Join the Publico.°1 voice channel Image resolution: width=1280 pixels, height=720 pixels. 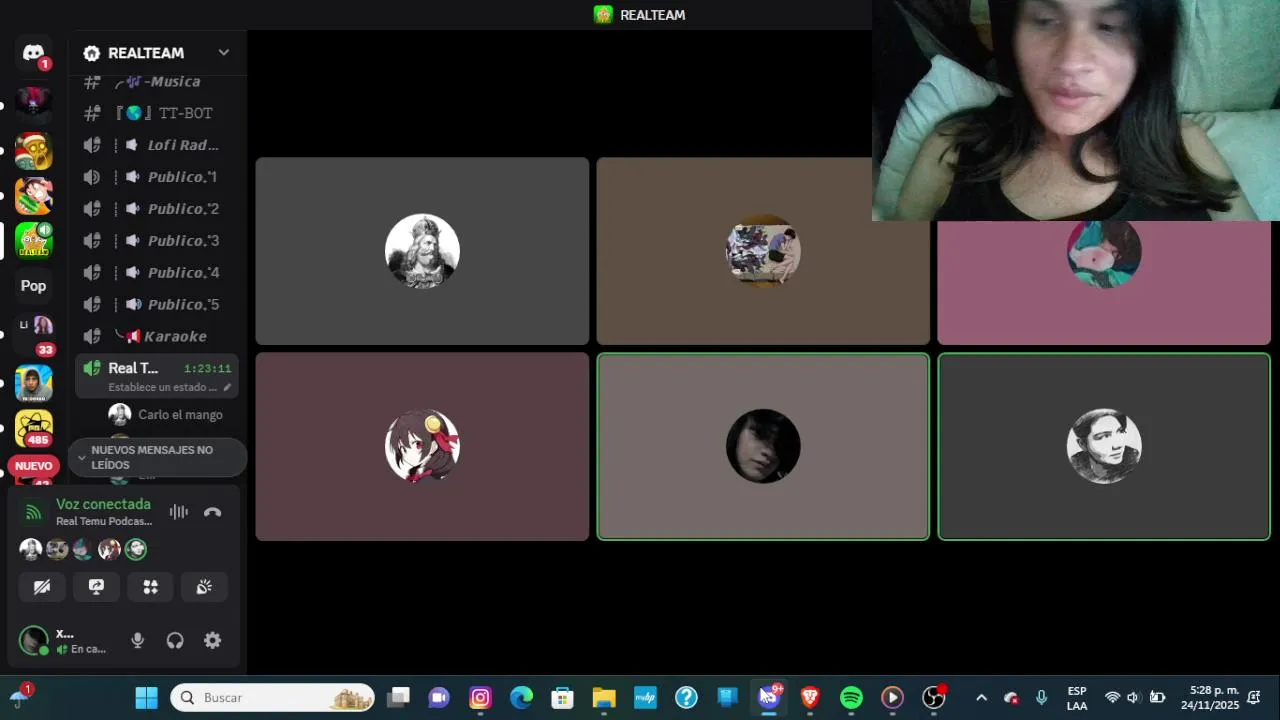point(158,177)
